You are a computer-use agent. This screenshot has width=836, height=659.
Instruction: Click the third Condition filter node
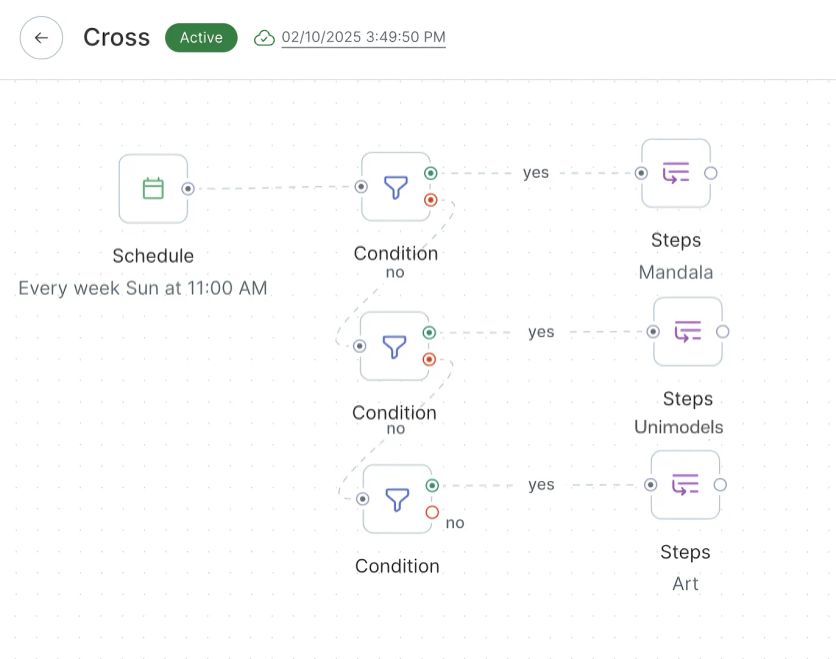[397, 498]
